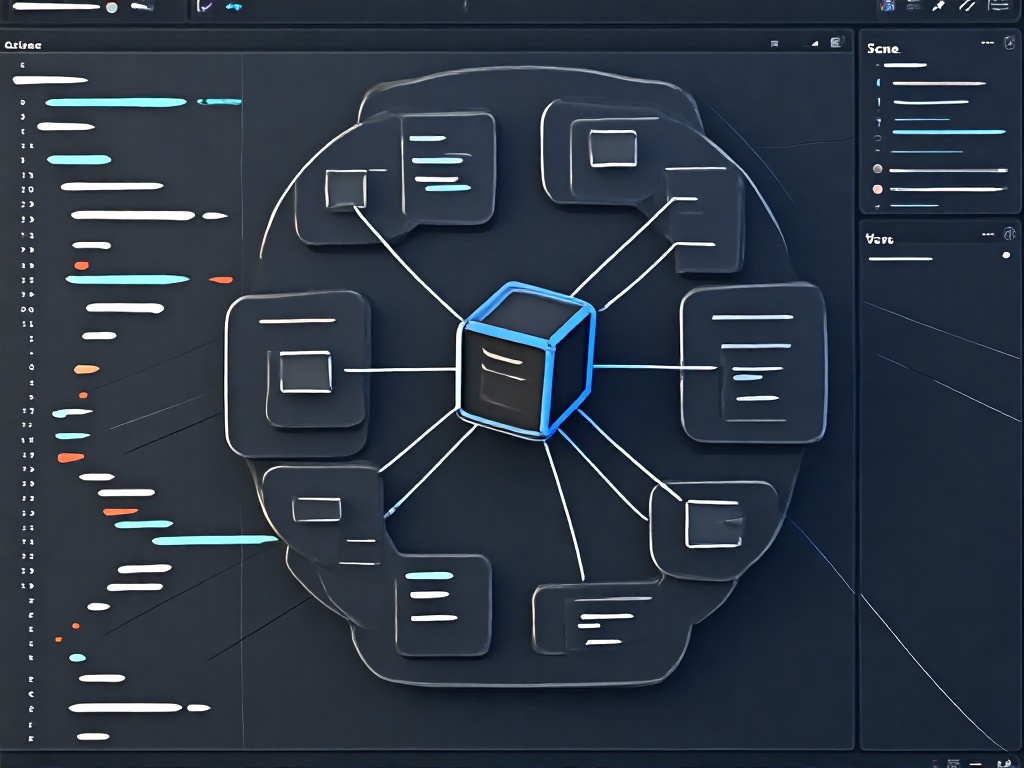Click the circular icon in the Vare panel header
The width and height of the screenshot is (1024, 768).
pyautogui.click(x=1010, y=234)
